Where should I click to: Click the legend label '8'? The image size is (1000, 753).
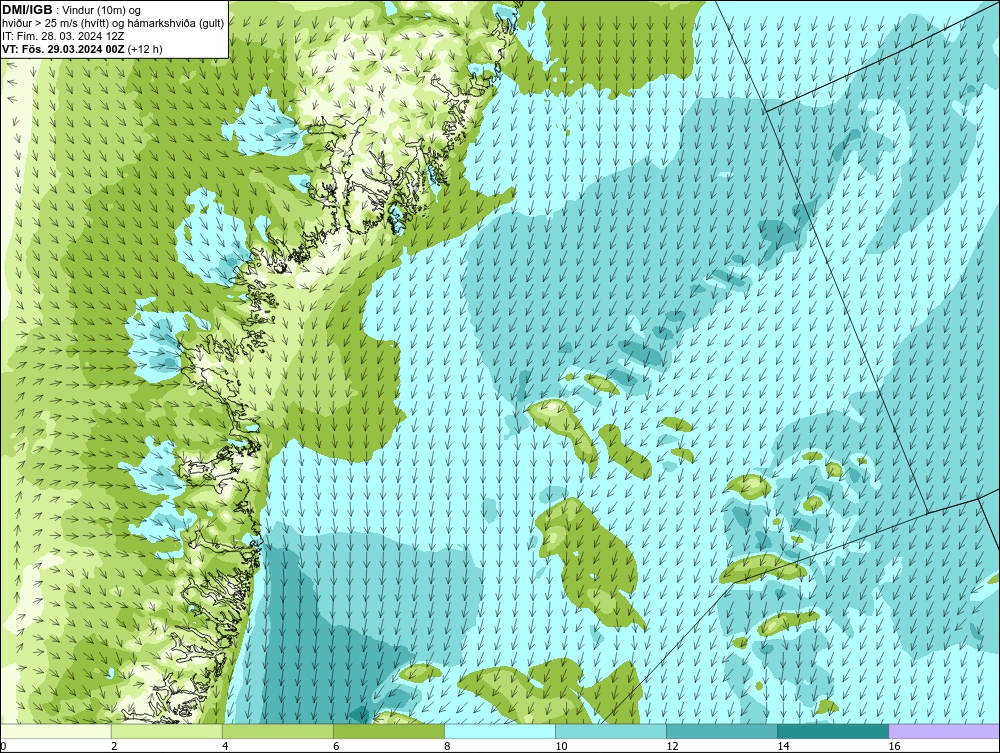point(448,746)
